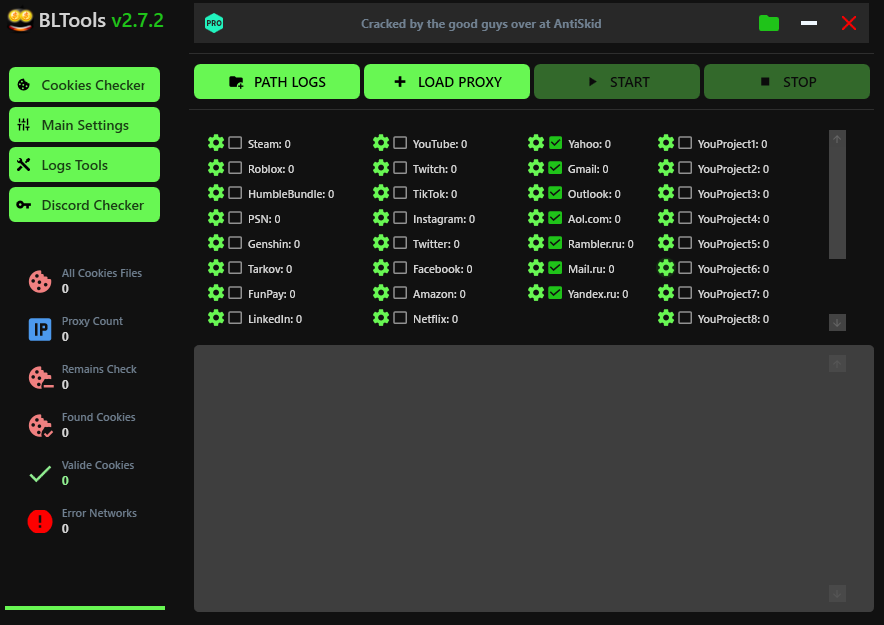Image resolution: width=884 pixels, height=625 pixels.
Task: Click the gear icon for Twitter
Action: pyautogui.click(x=381, y=243)
